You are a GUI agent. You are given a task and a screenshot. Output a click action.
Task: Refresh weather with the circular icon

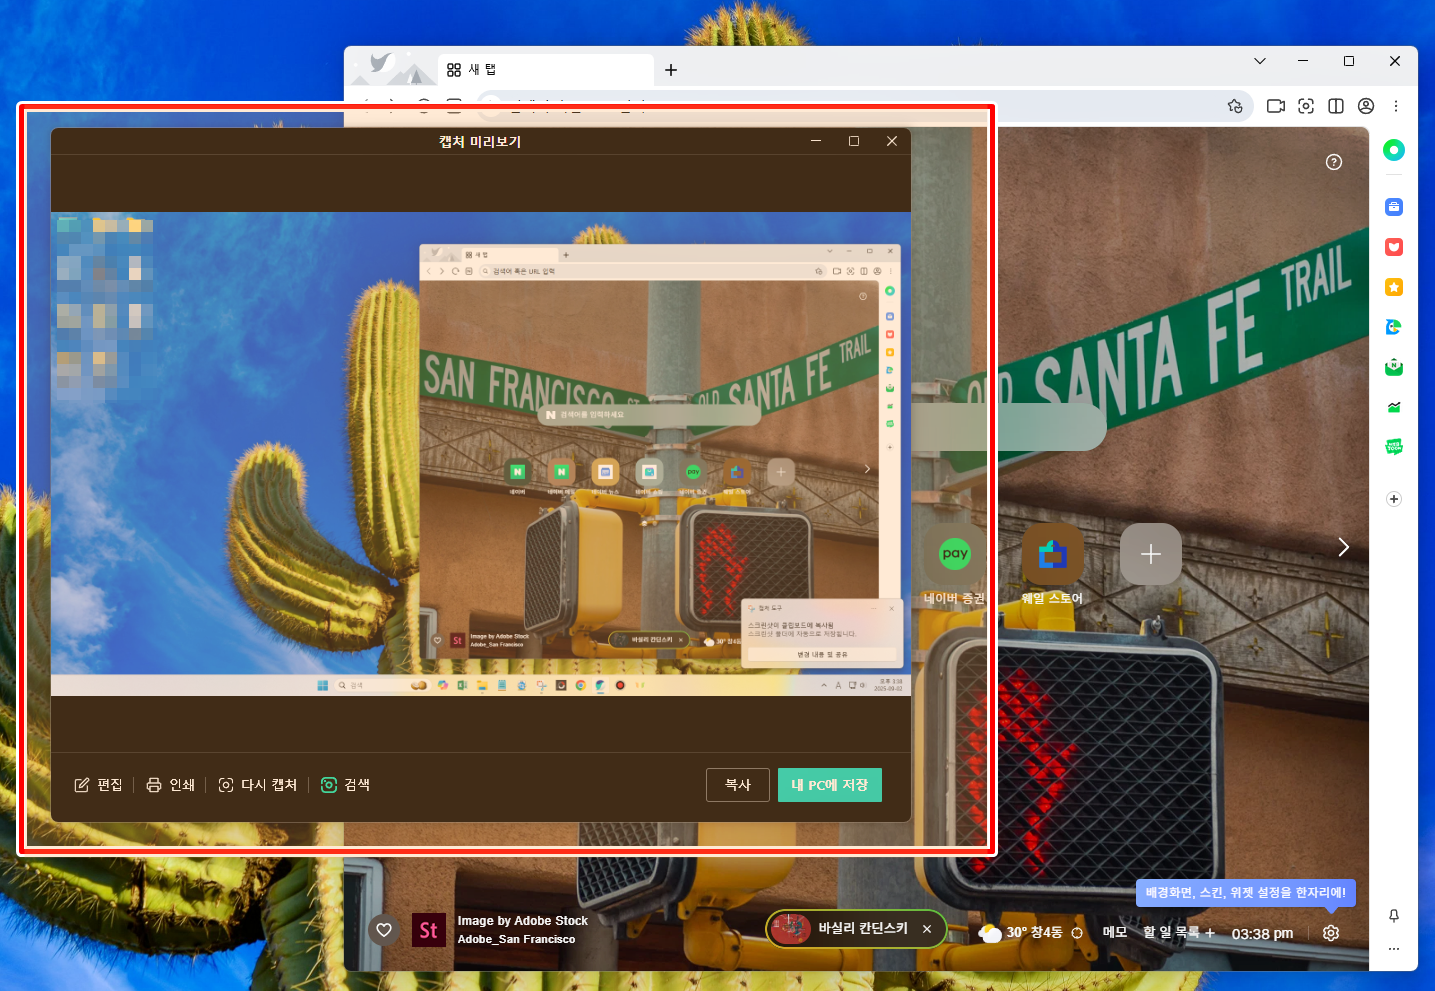pyautogui.click(x=1077, y=933)
